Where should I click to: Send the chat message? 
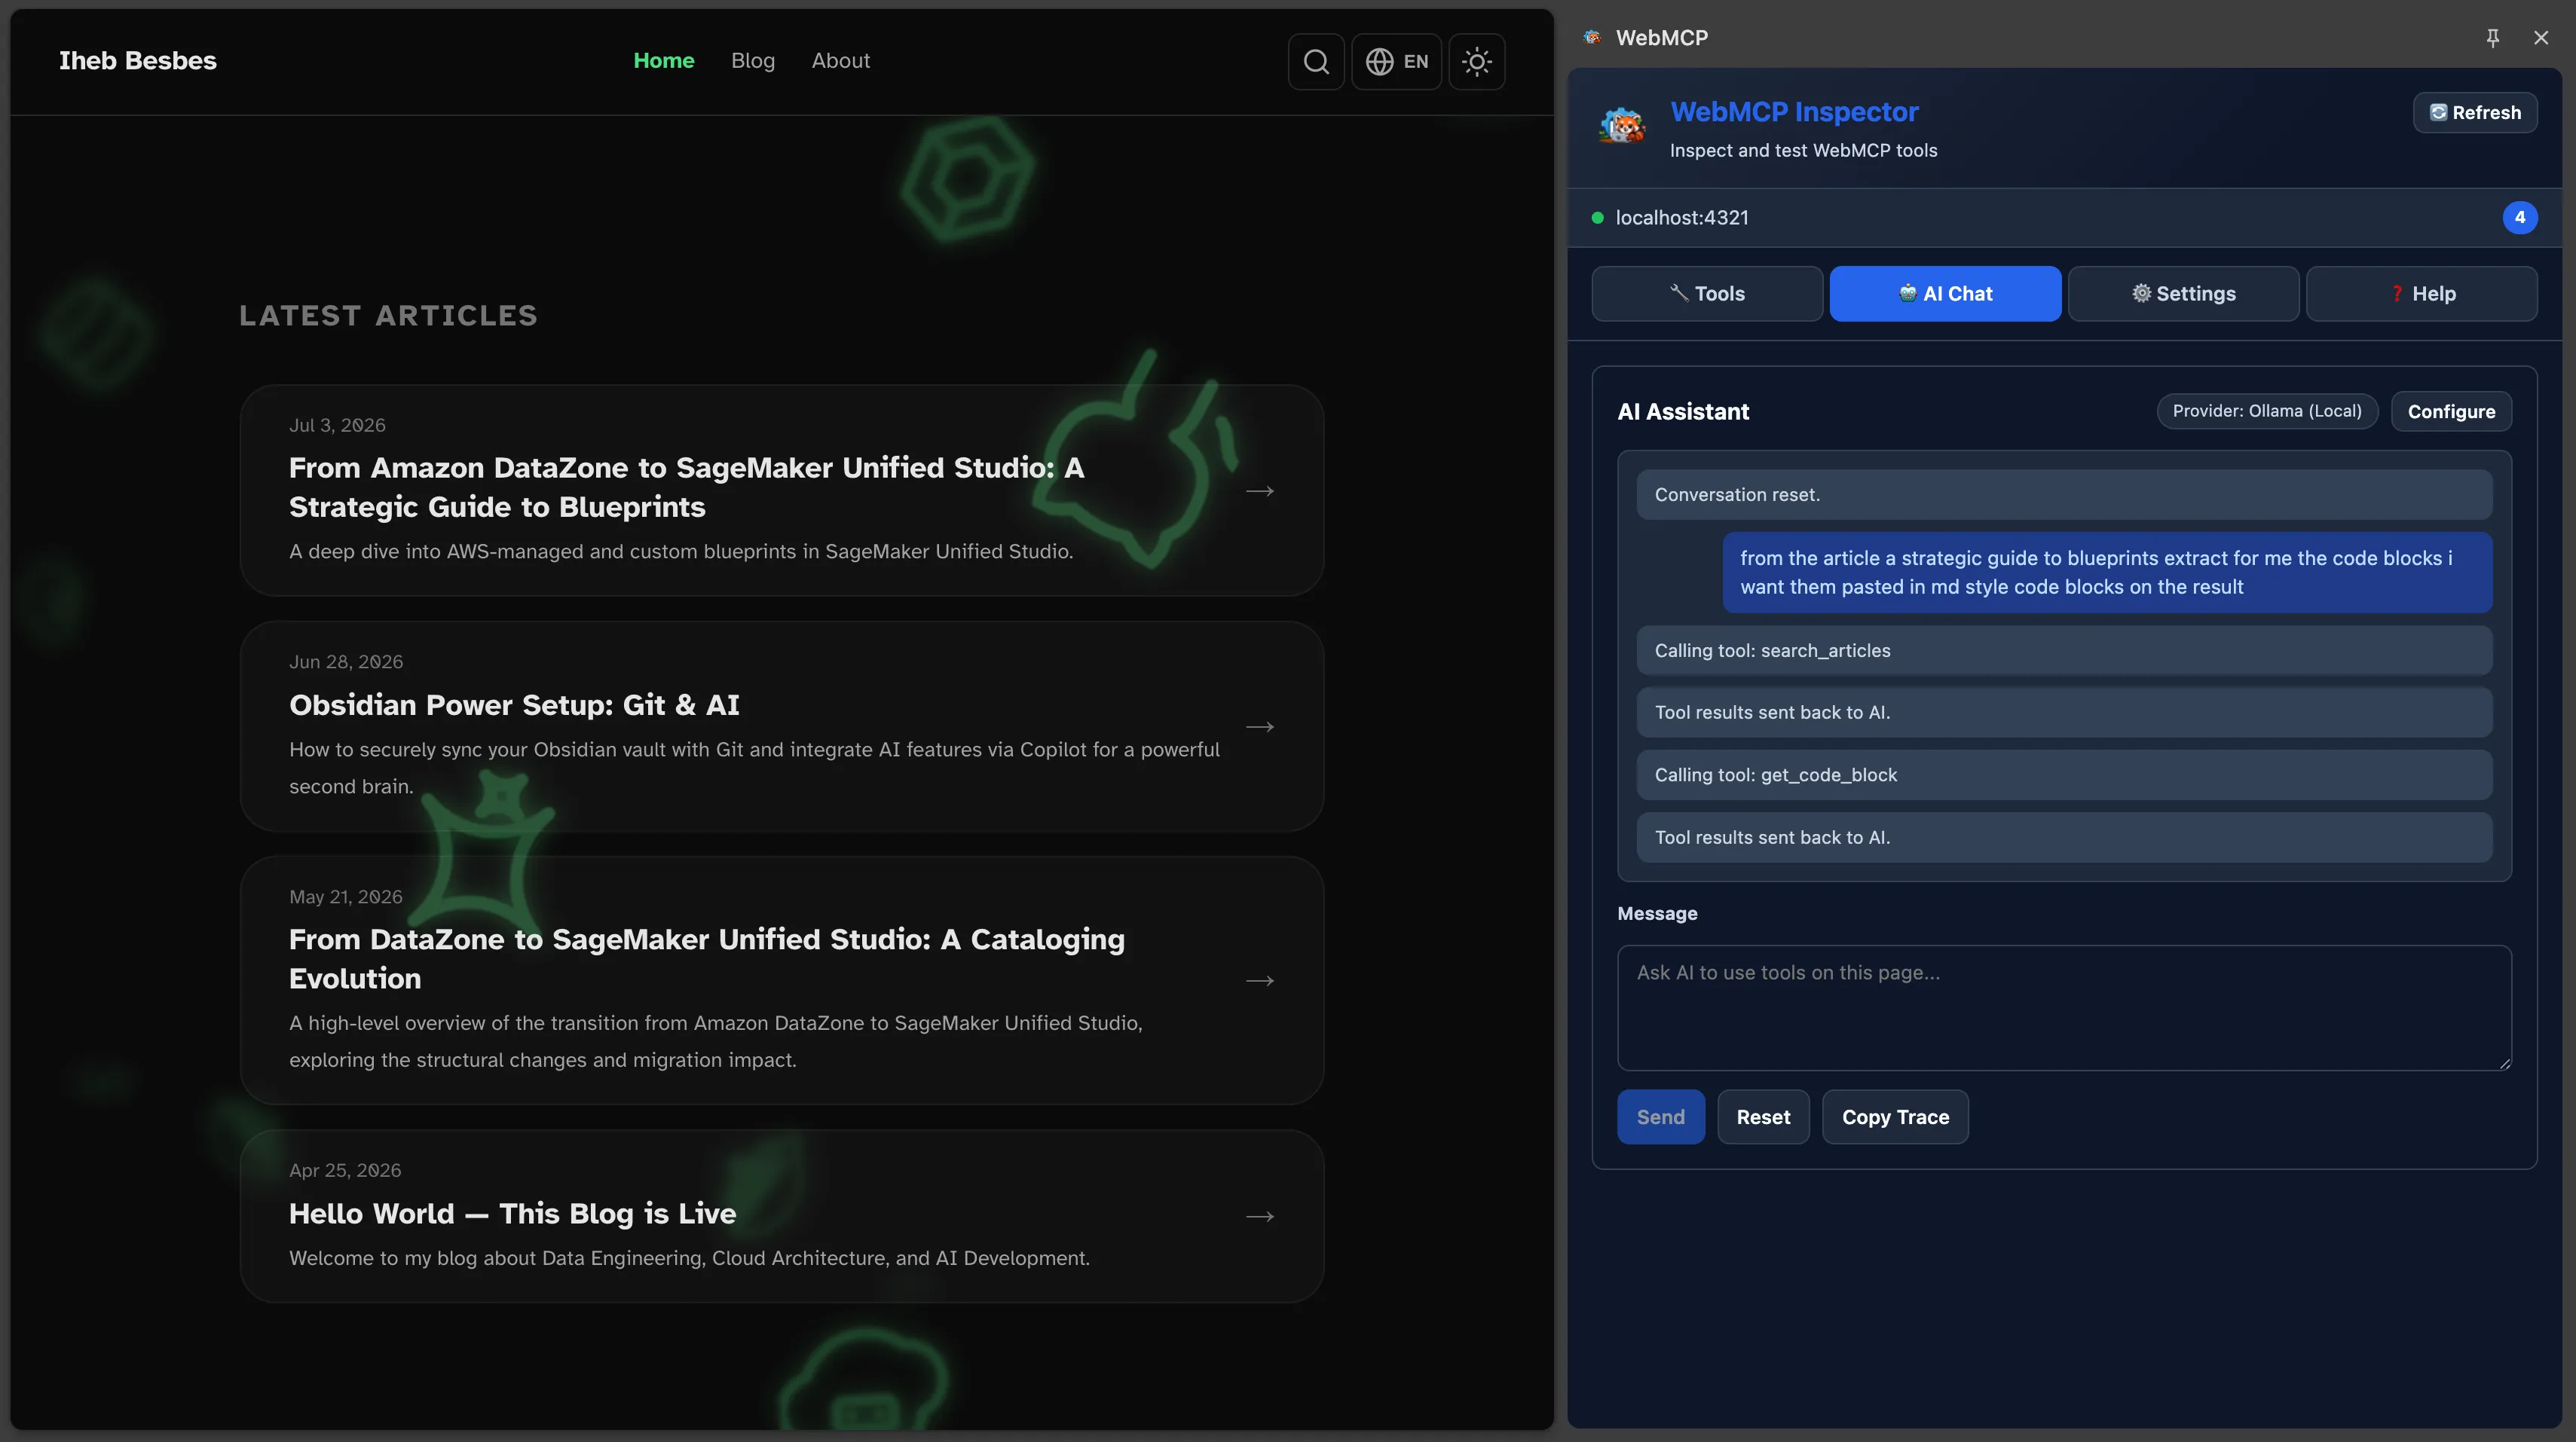pos(1661,1117)
